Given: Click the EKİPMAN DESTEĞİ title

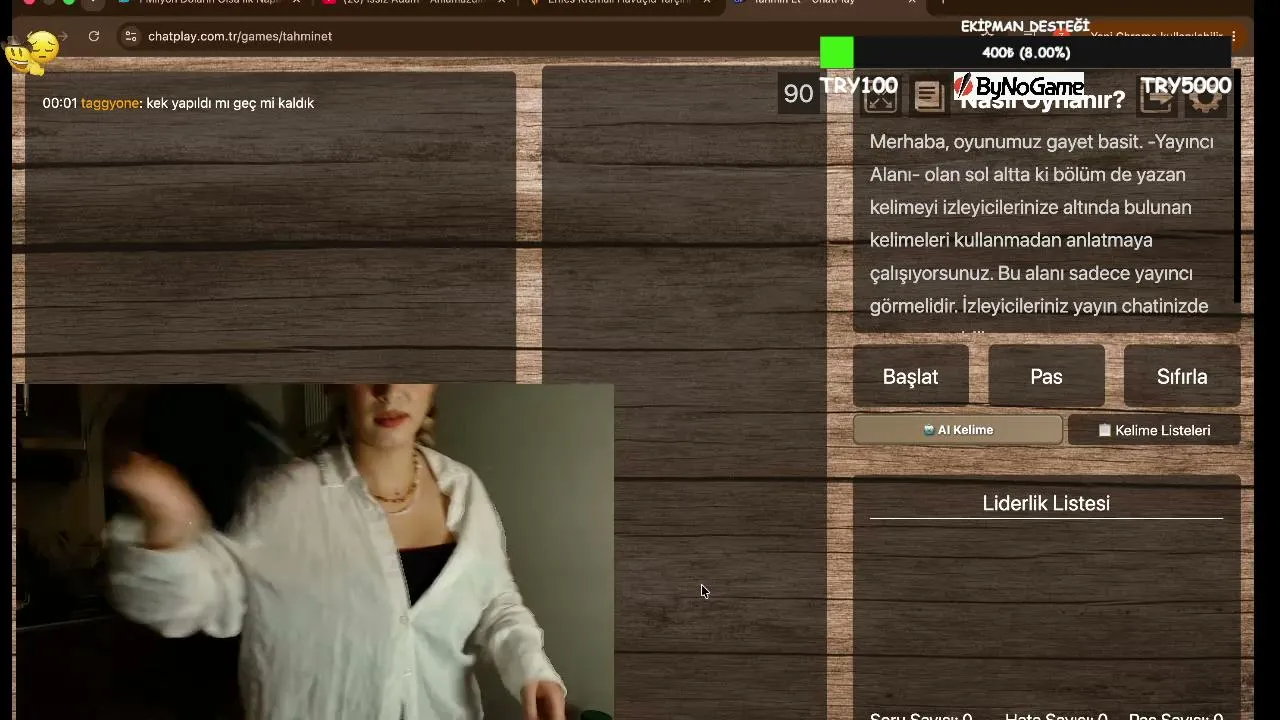Looking at the screenshot, I should 1025,26.
